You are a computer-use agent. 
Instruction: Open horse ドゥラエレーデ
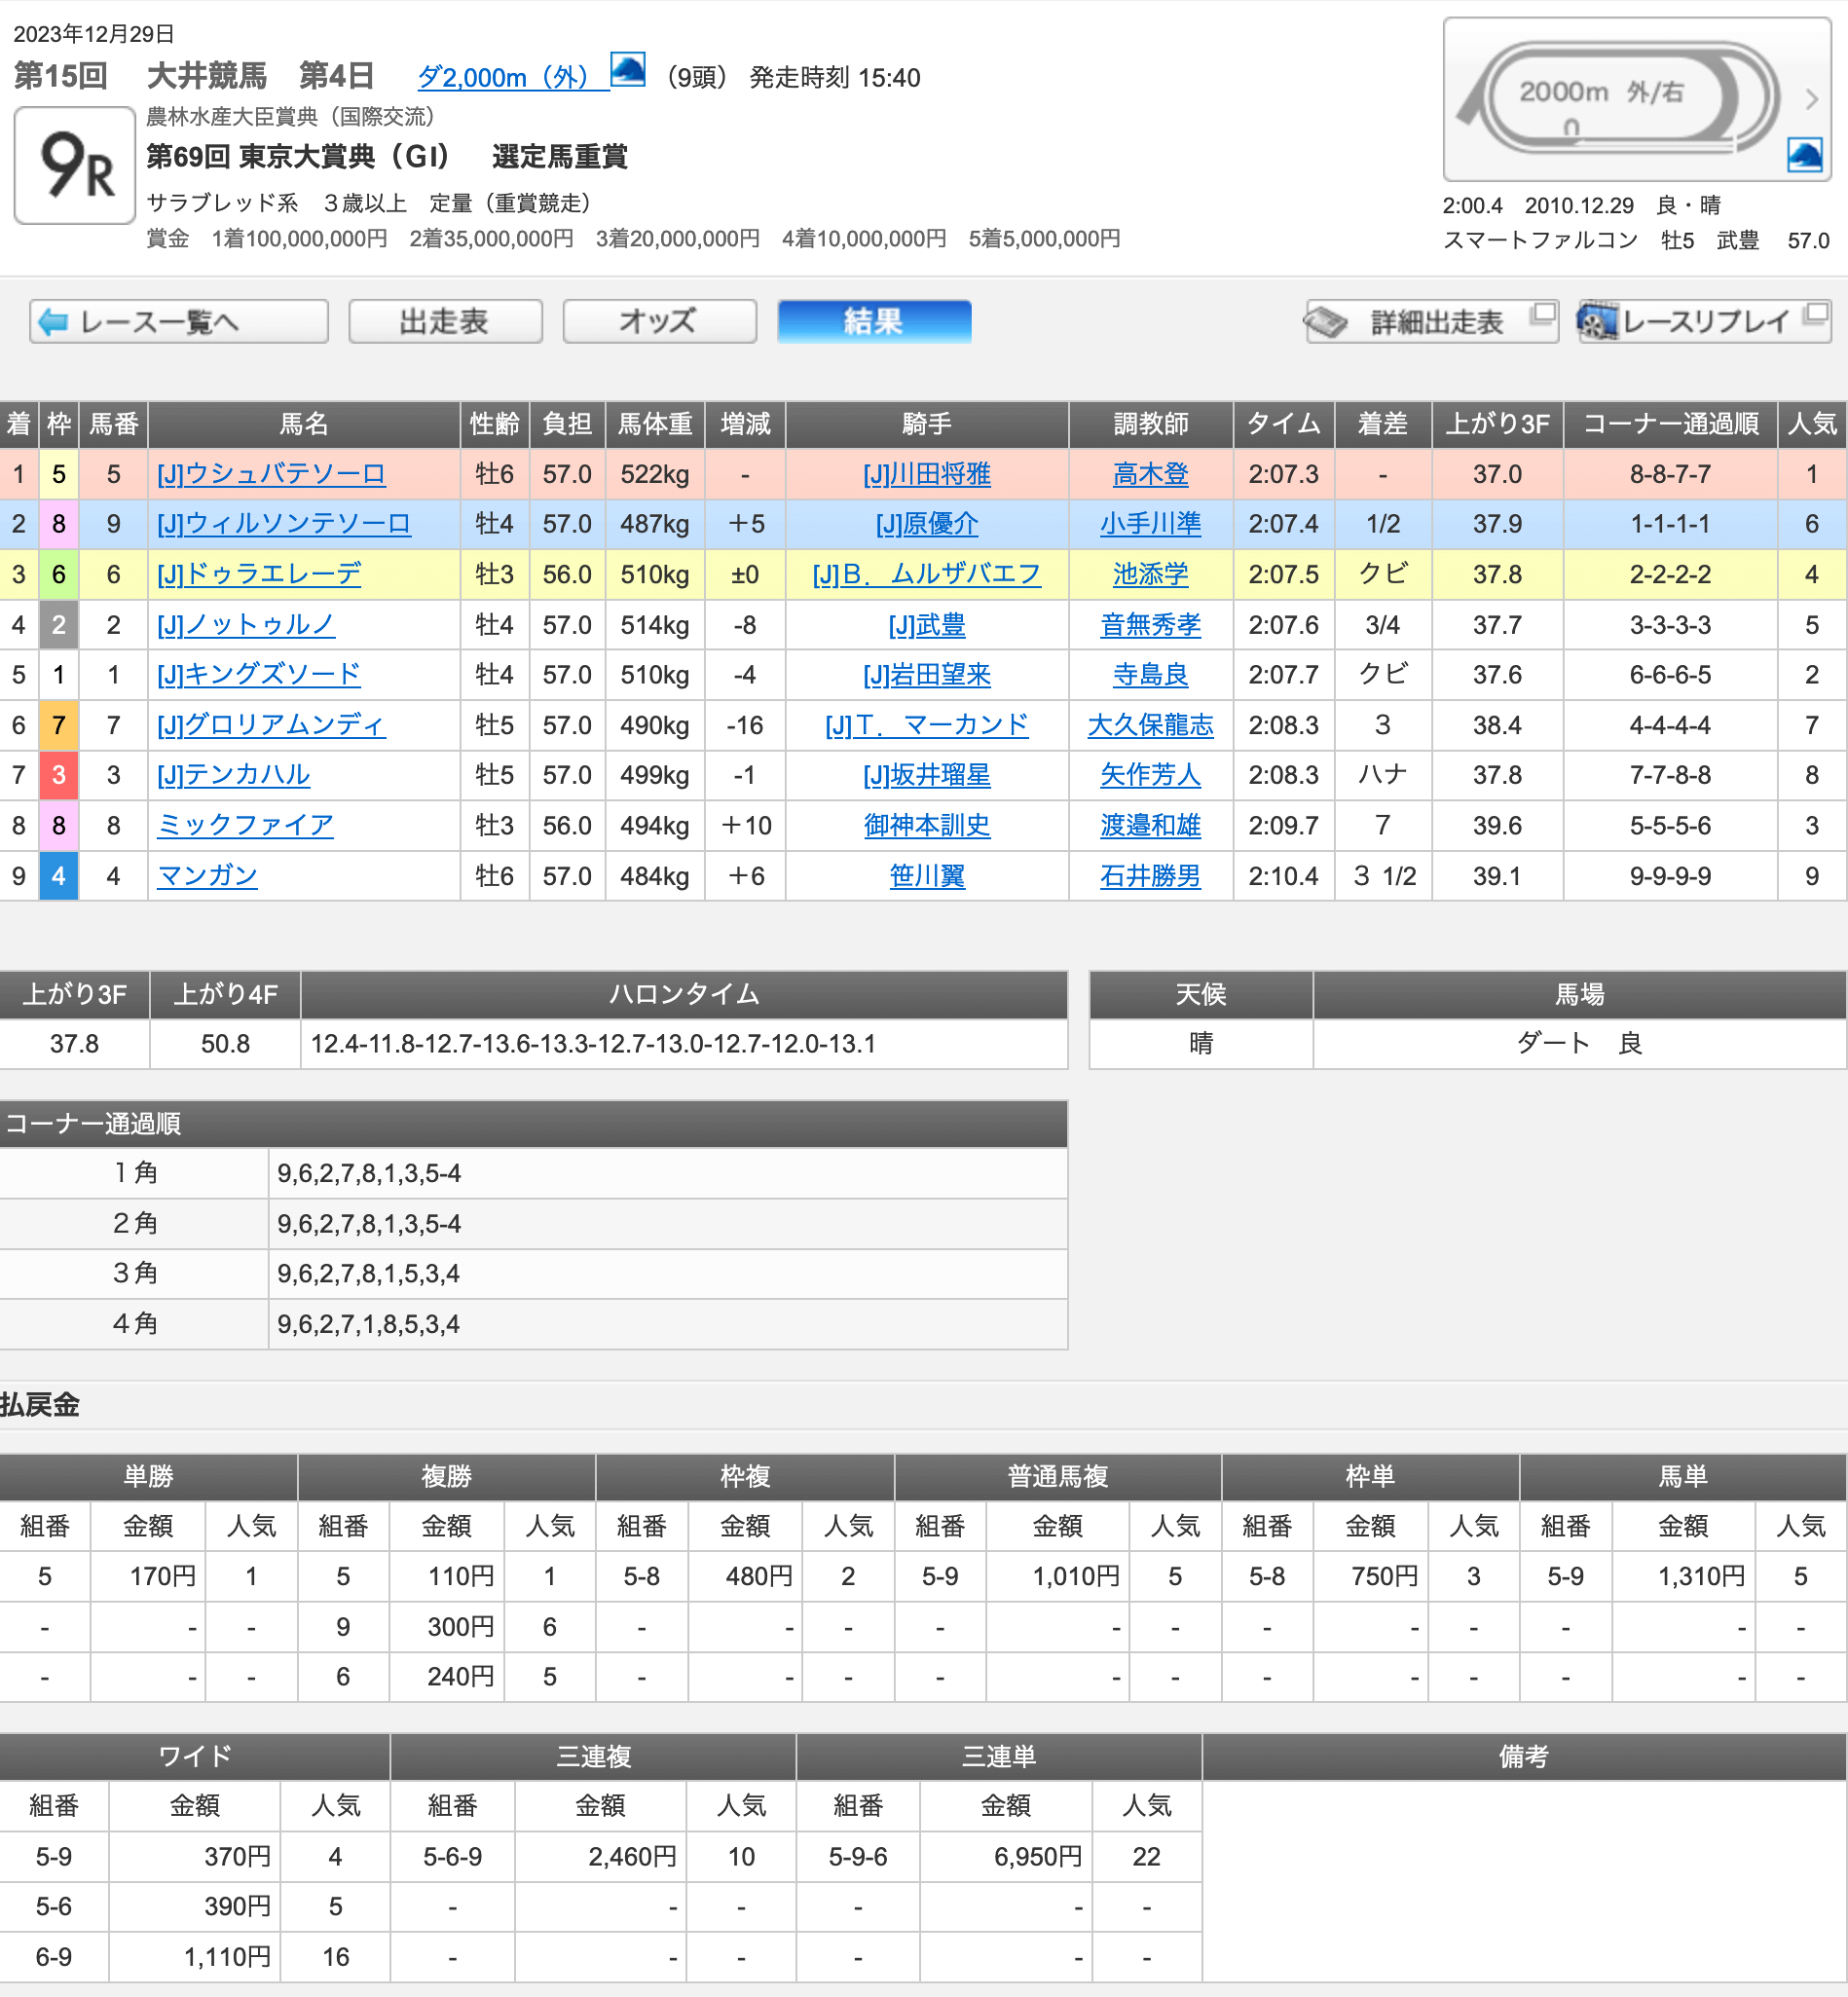pos(259,574)
